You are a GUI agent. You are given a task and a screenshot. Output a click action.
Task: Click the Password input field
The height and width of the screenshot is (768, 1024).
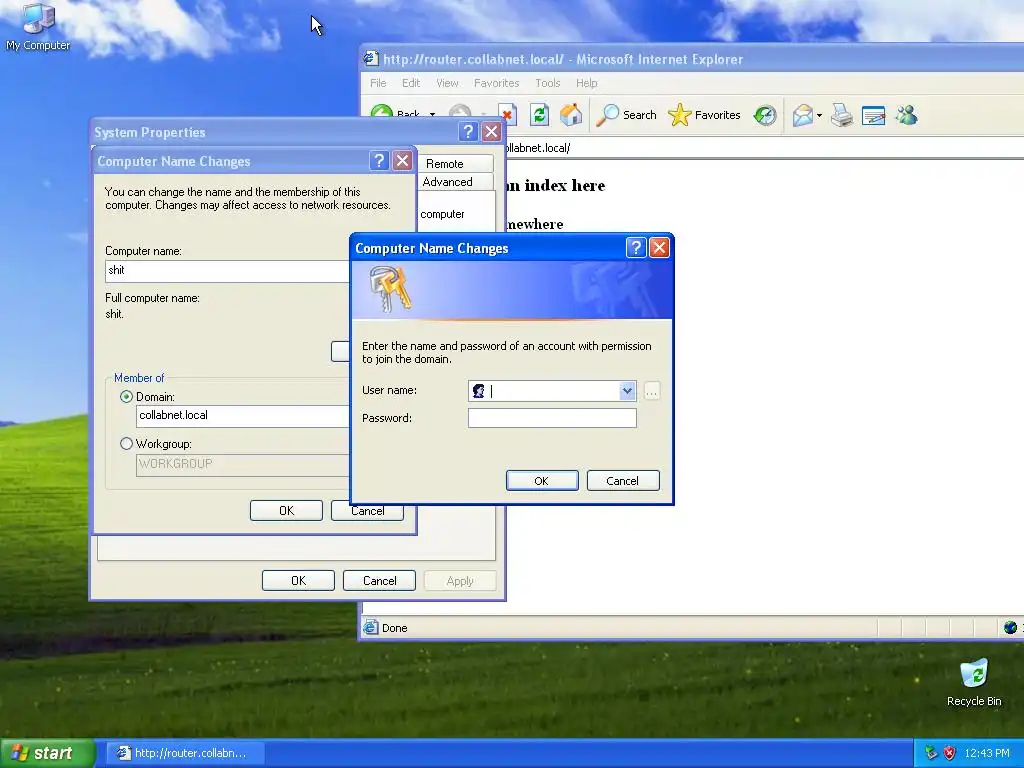point(552,418)
